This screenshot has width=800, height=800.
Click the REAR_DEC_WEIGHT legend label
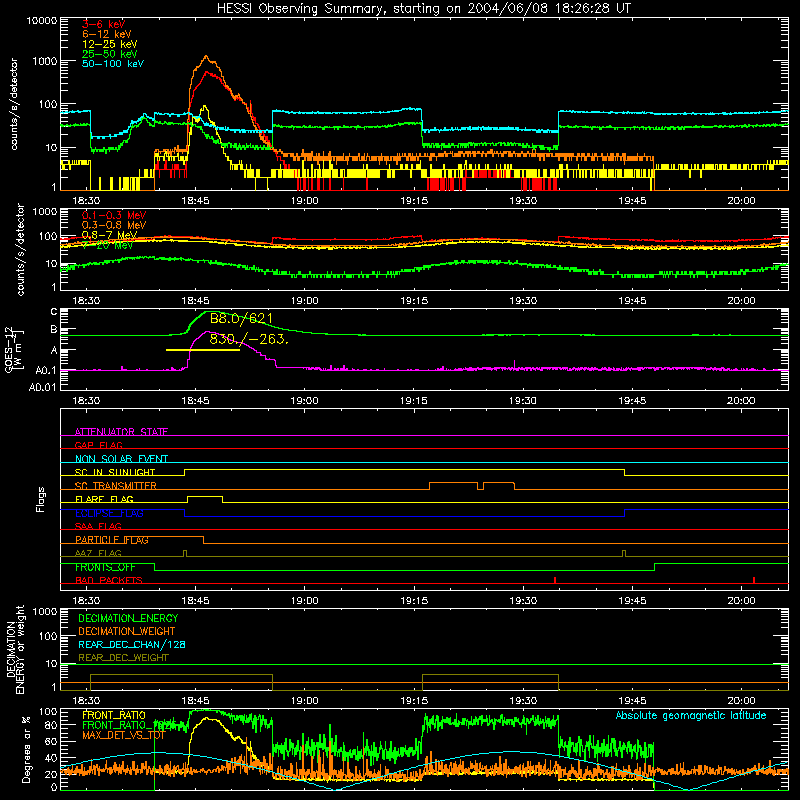tap(123, 658)
